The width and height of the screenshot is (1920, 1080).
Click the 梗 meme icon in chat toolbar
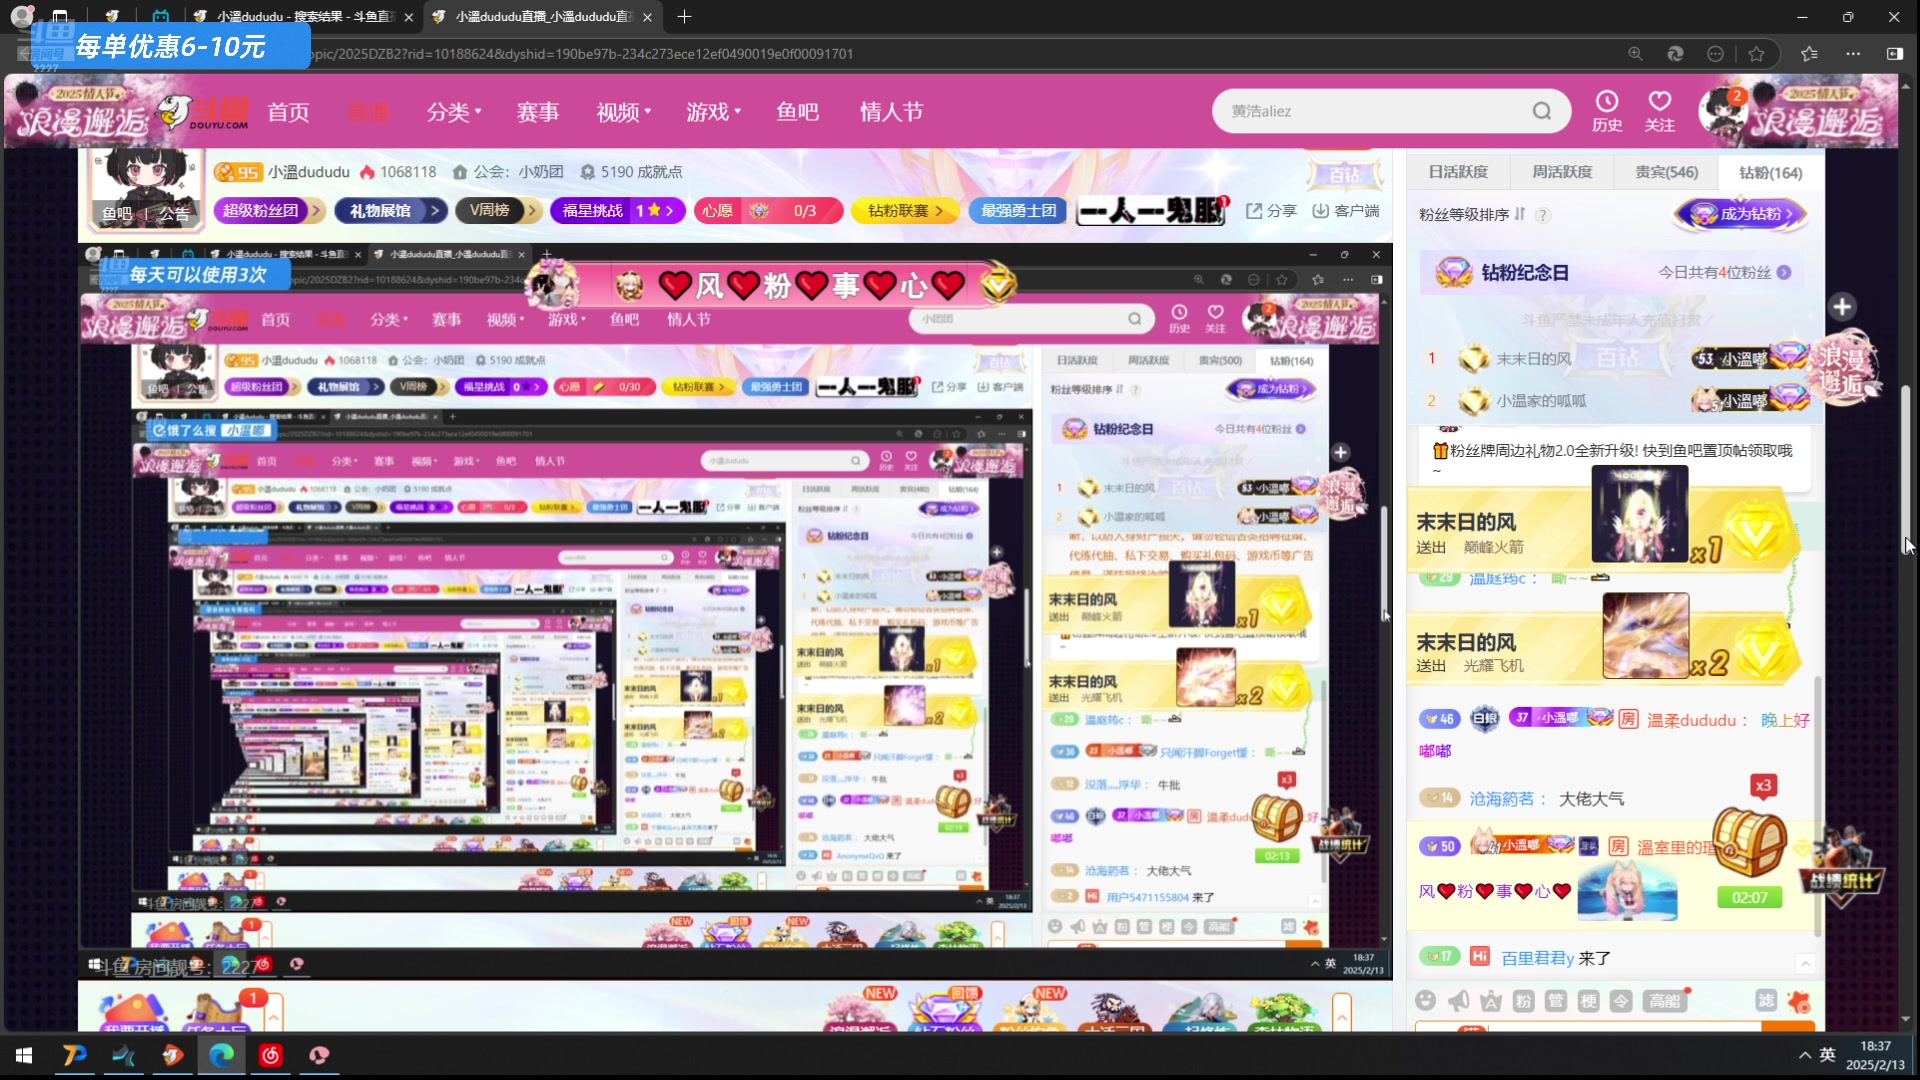coord(1588,1001)
